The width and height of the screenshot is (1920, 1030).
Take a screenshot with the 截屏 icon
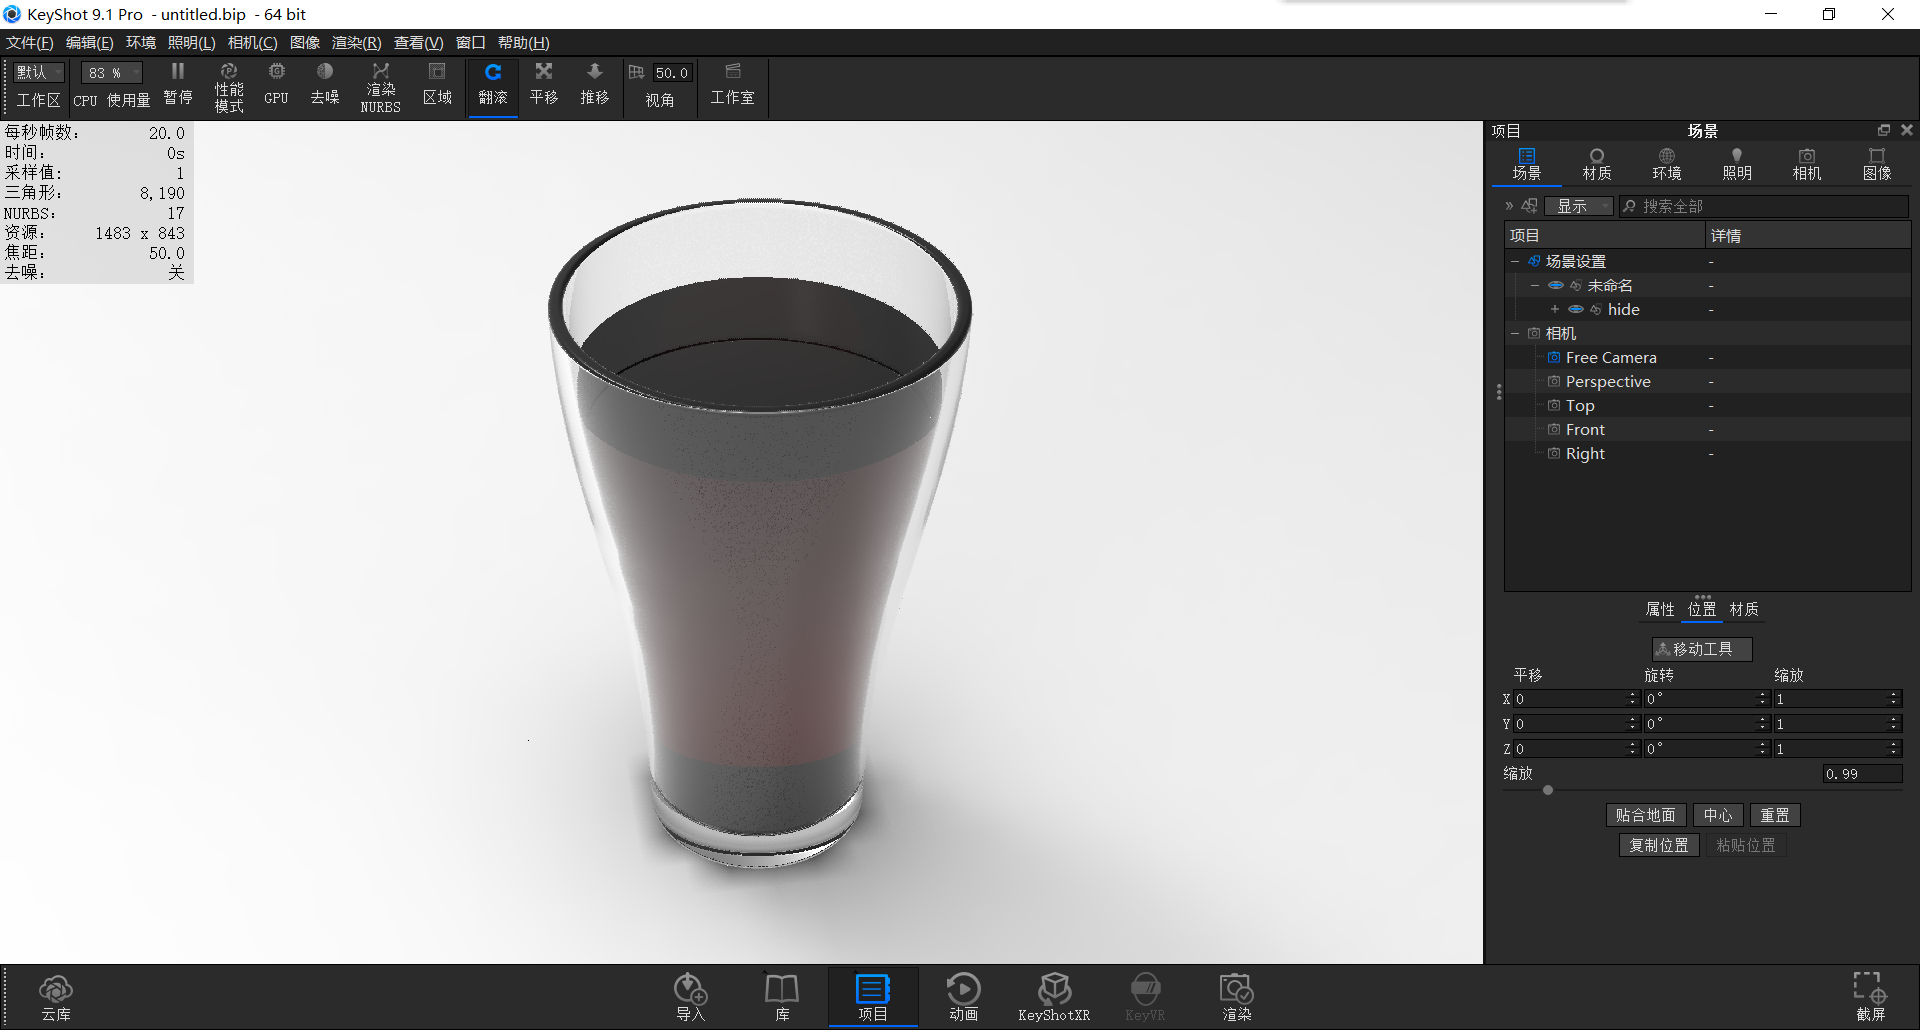[1868, 996]
